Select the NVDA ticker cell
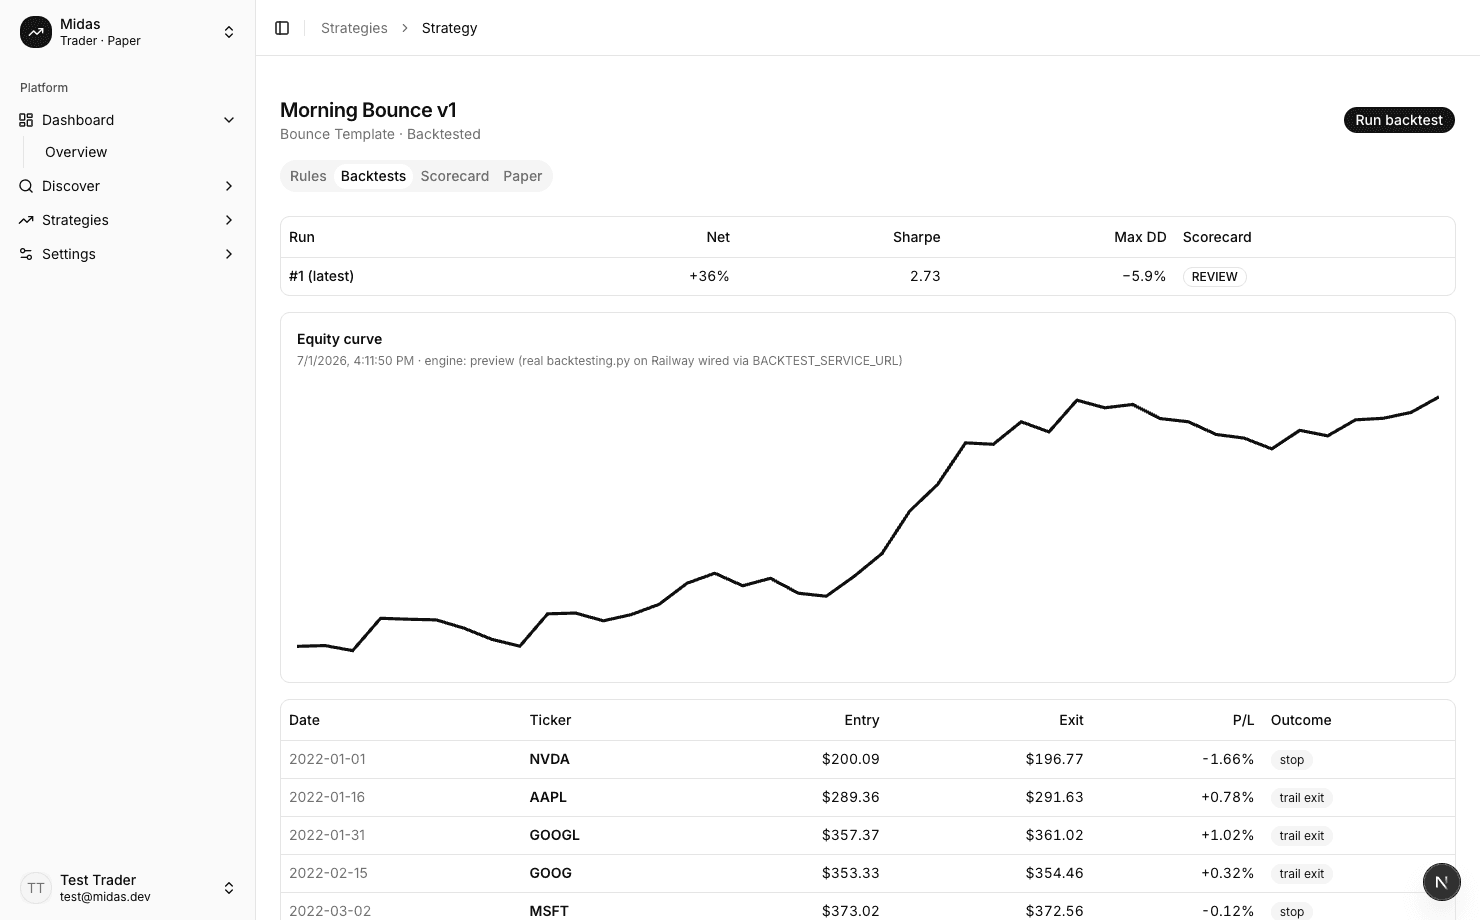 (549, 759)
